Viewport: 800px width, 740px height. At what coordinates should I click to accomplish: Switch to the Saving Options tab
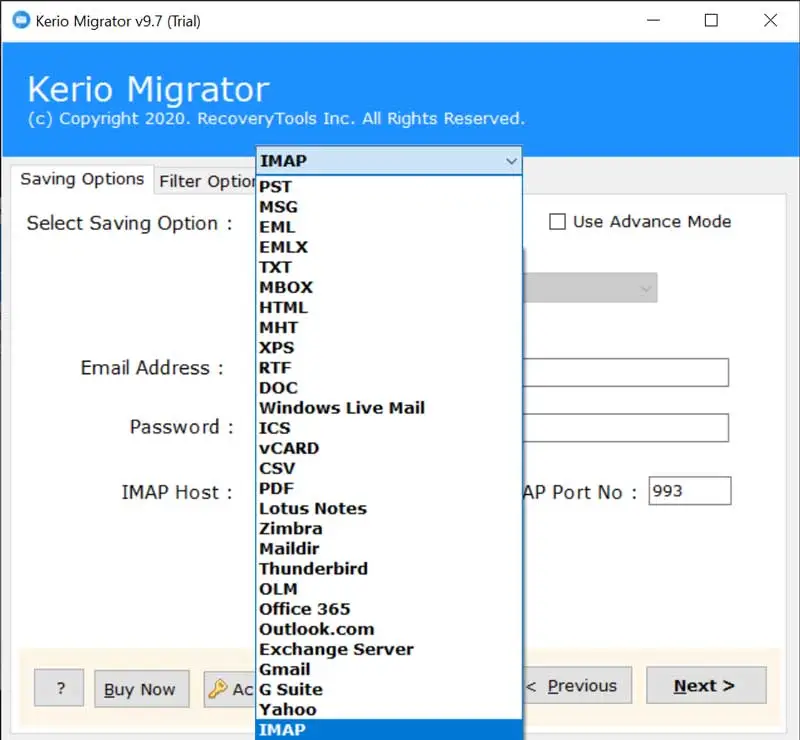pyautogui.click(x=82, y=180)
